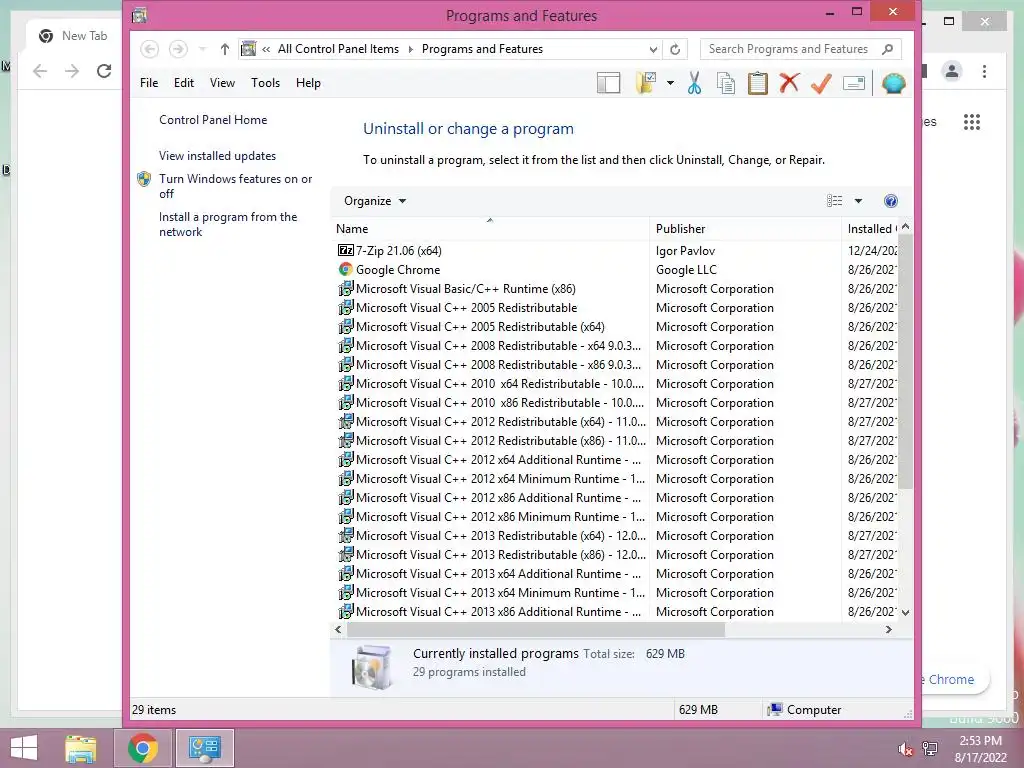Screen dimensions: 1024x768
Task: Click the Back navigation arrow in Programs window
Action: click(150, 49)
